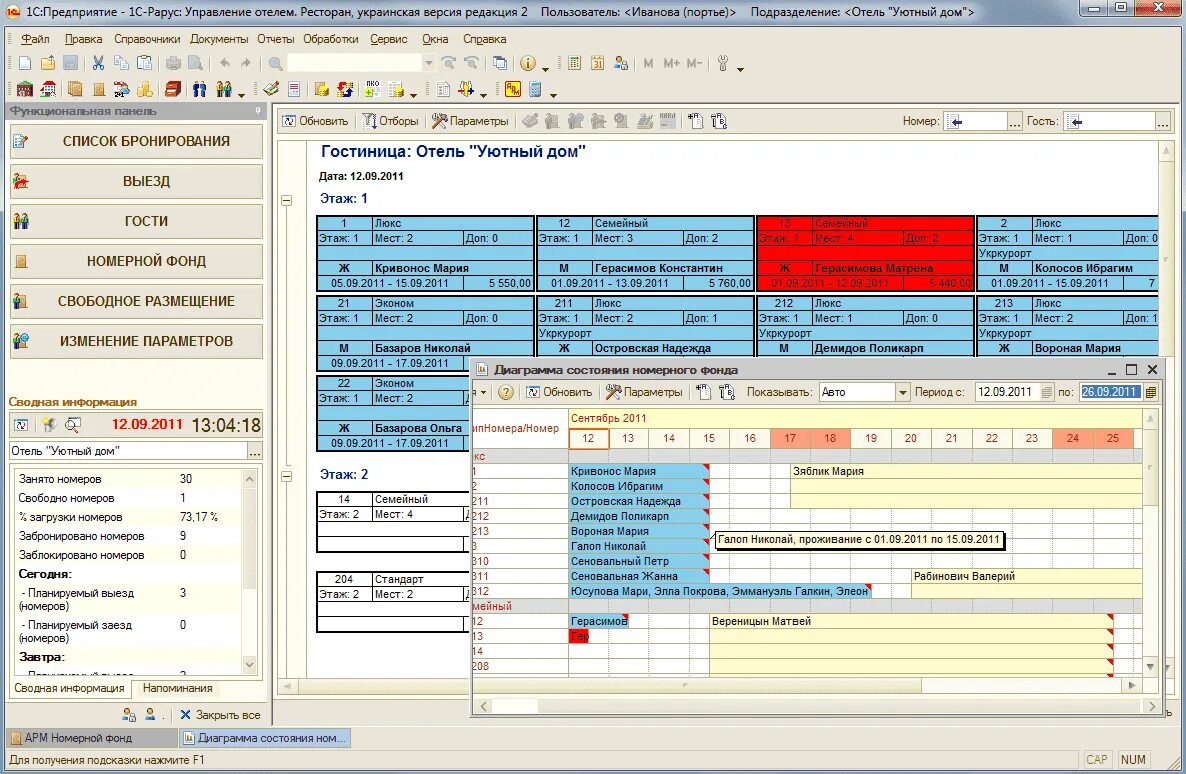Open the Номер field ellipsis selector
The height and width of the screenshot is (774, 1186).
1014,121
